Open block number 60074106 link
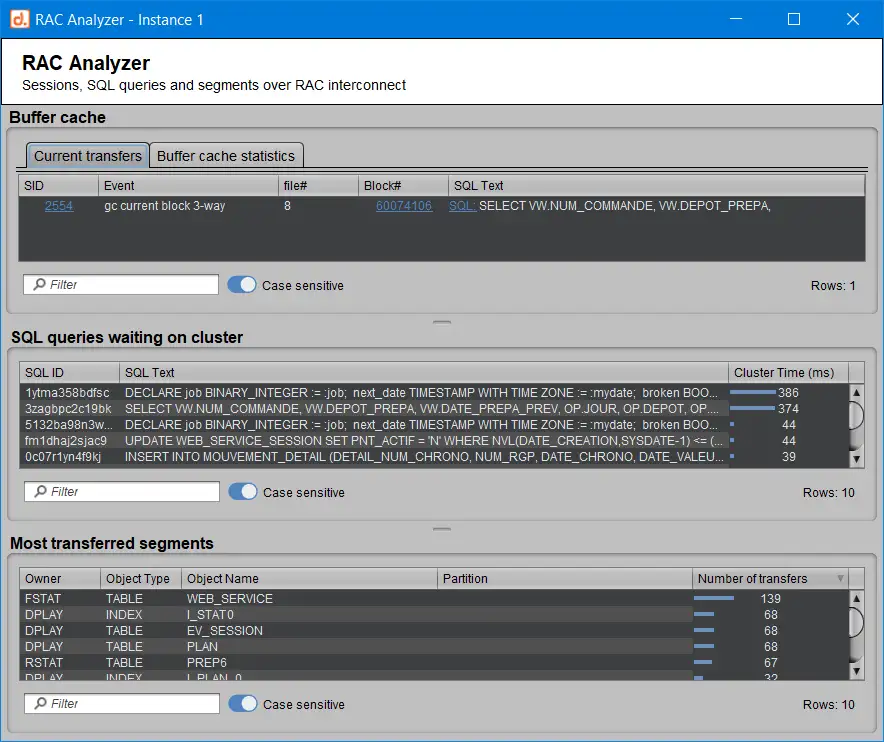Screen dimensions: 884x742 point(404,206)
